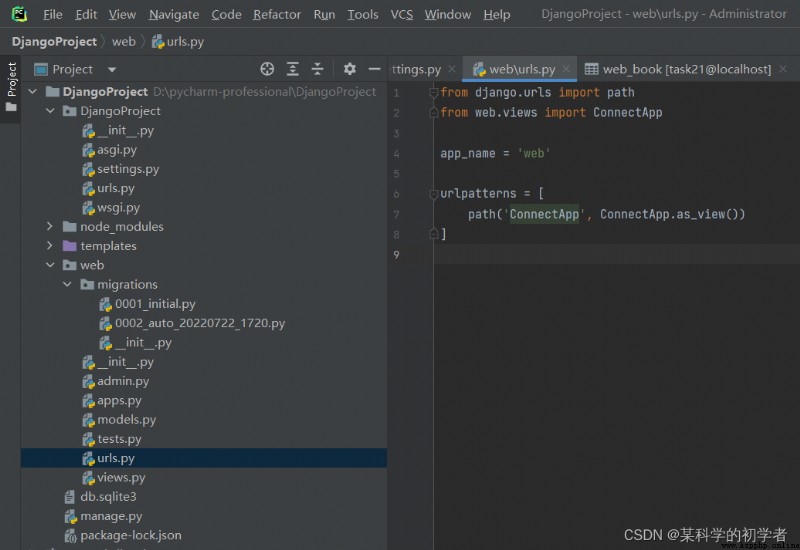
Task: Click the 'web' string on app_name line
Action: pos(534,154)
